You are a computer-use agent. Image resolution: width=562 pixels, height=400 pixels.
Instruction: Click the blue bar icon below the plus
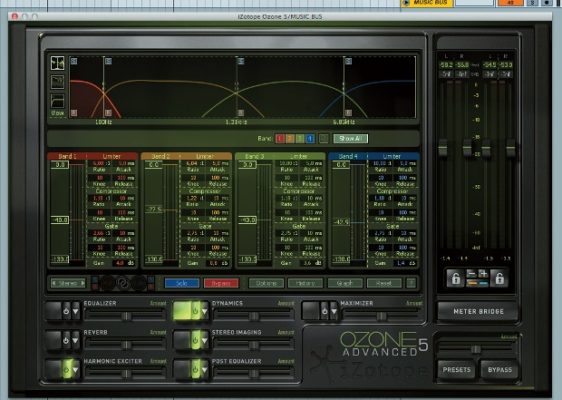click(483, 283)
